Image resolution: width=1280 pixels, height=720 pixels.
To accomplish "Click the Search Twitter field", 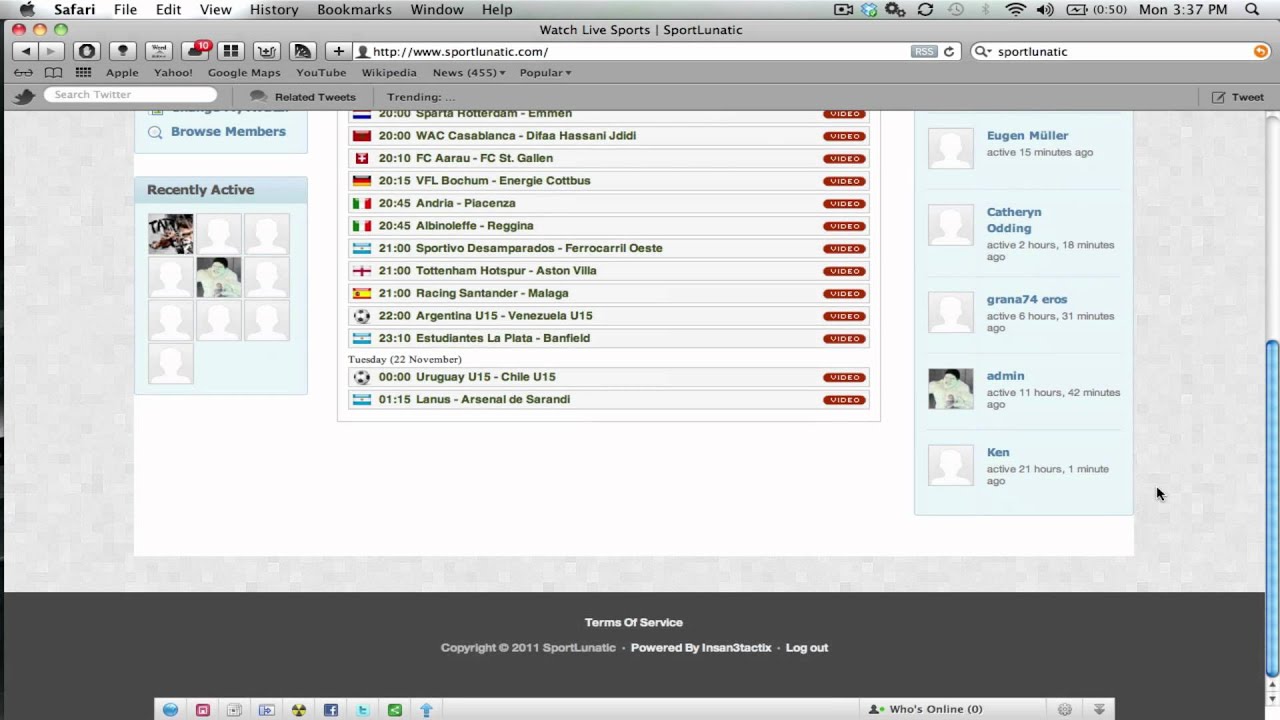I will (x=130, y=95).
